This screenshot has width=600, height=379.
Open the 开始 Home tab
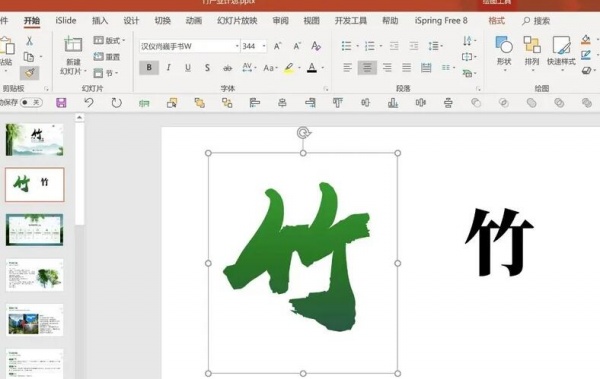pyautogui.click(x=32, y=21)
